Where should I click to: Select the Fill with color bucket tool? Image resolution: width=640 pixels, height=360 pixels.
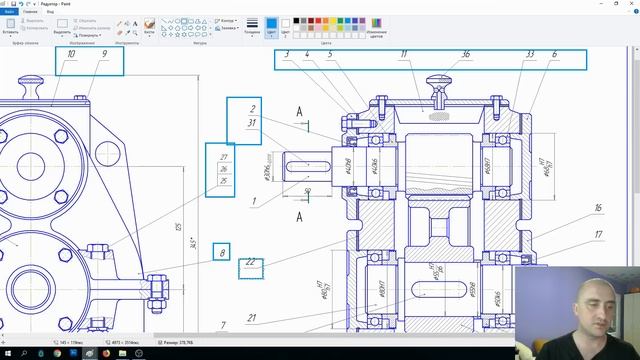click(127, 23)
